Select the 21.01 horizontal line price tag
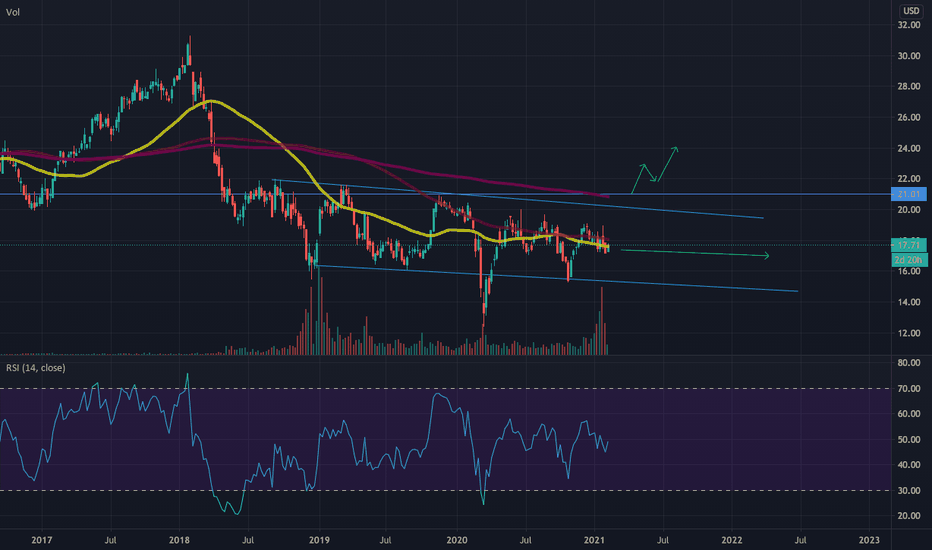The image size is (932, 550). 909,194
